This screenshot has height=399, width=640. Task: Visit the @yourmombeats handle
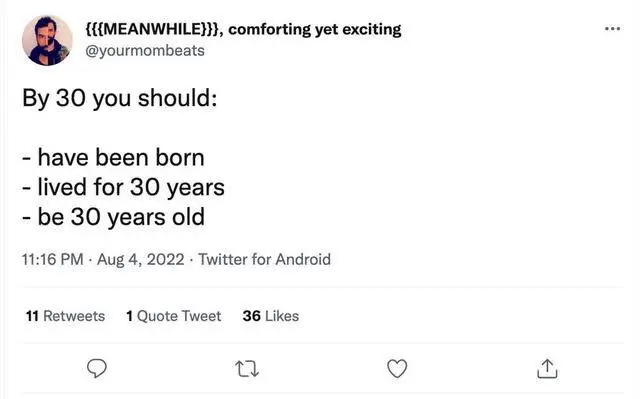[x=145, y=51]
